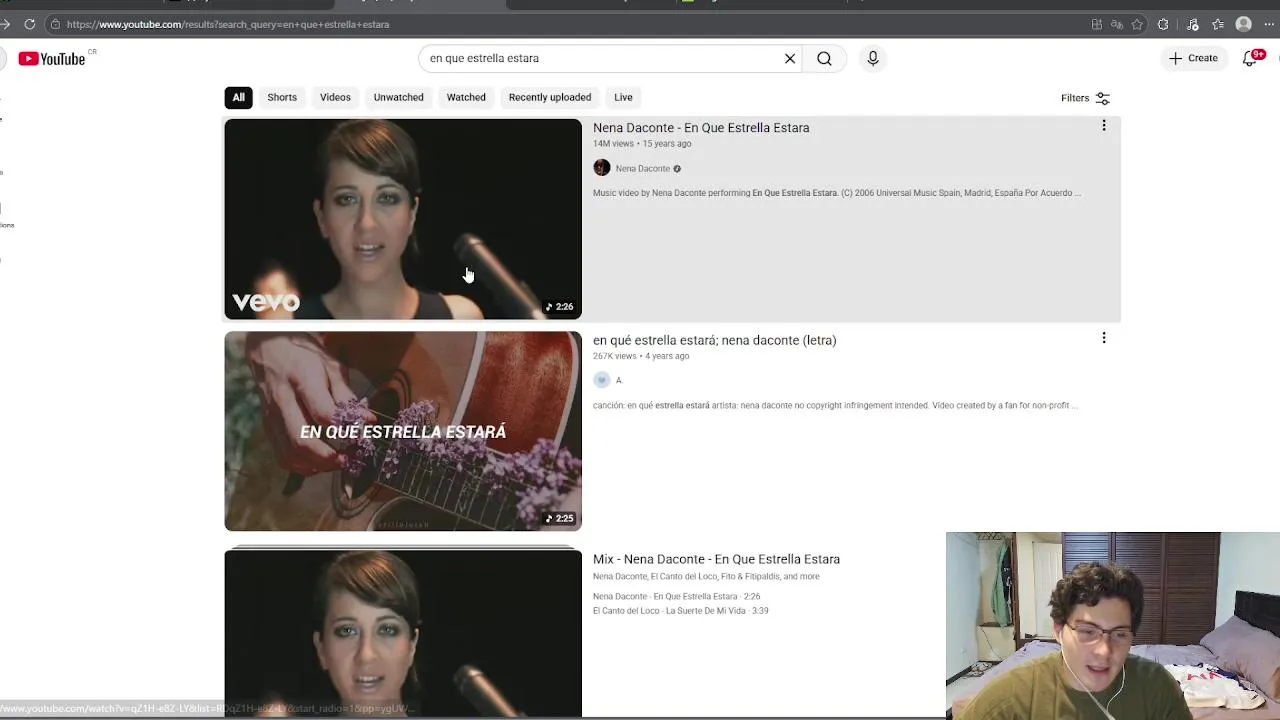1280x720 pixels.
Task: Click the Create button
Action: point(1193,58)
